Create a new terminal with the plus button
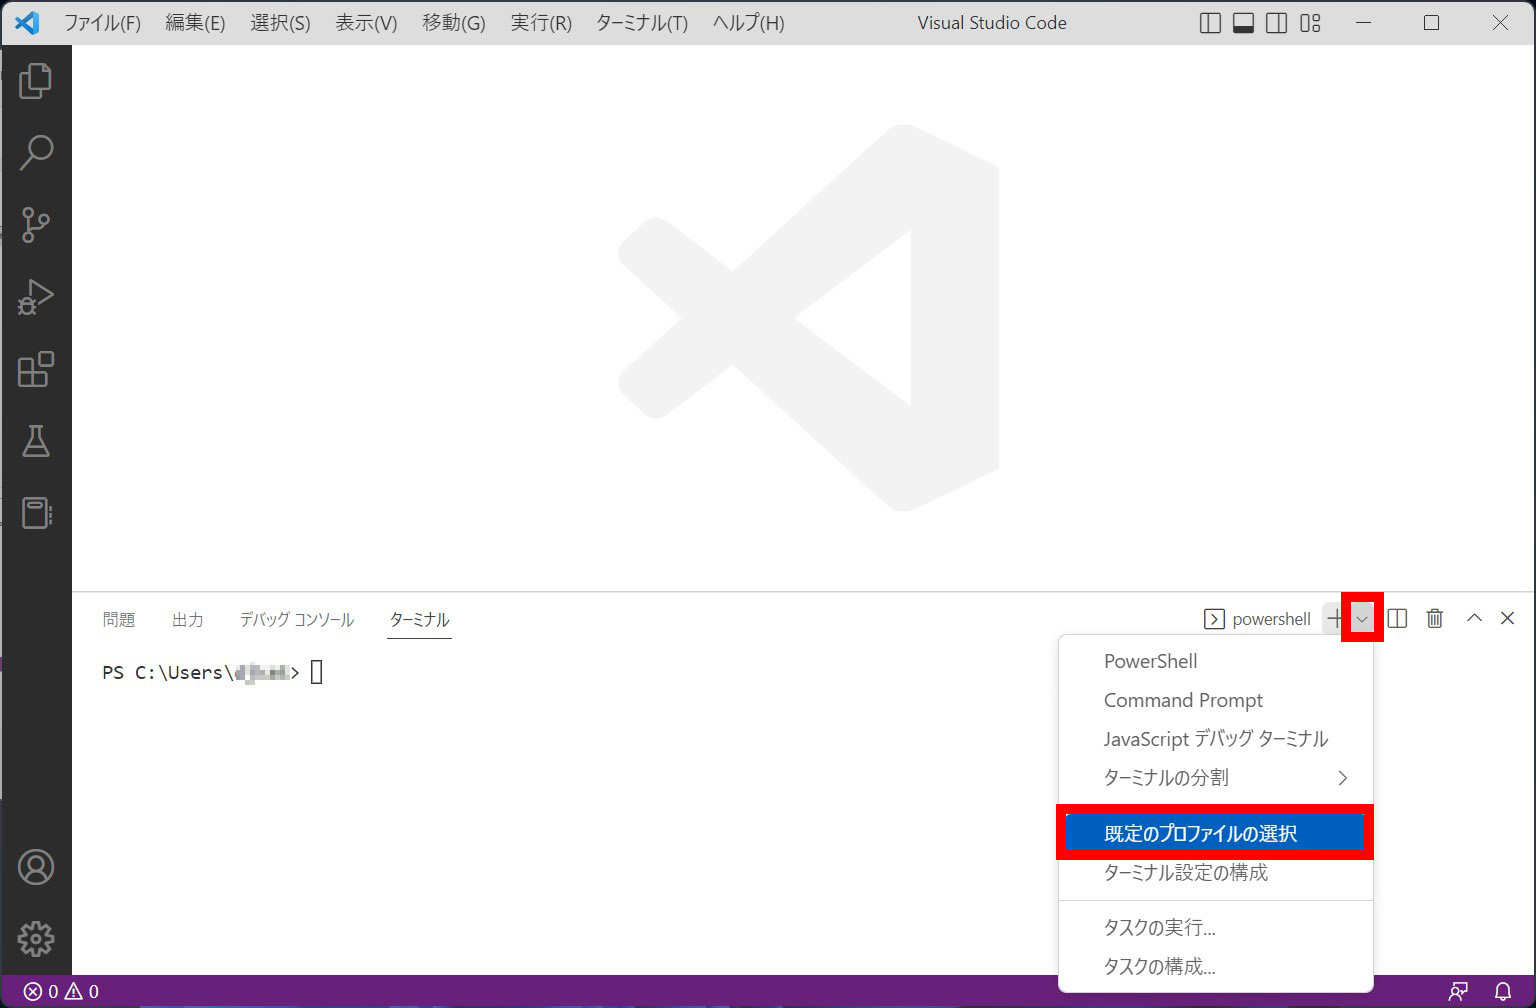This screenshot has width=1536, height=1008. click(x=1335, y=619)
